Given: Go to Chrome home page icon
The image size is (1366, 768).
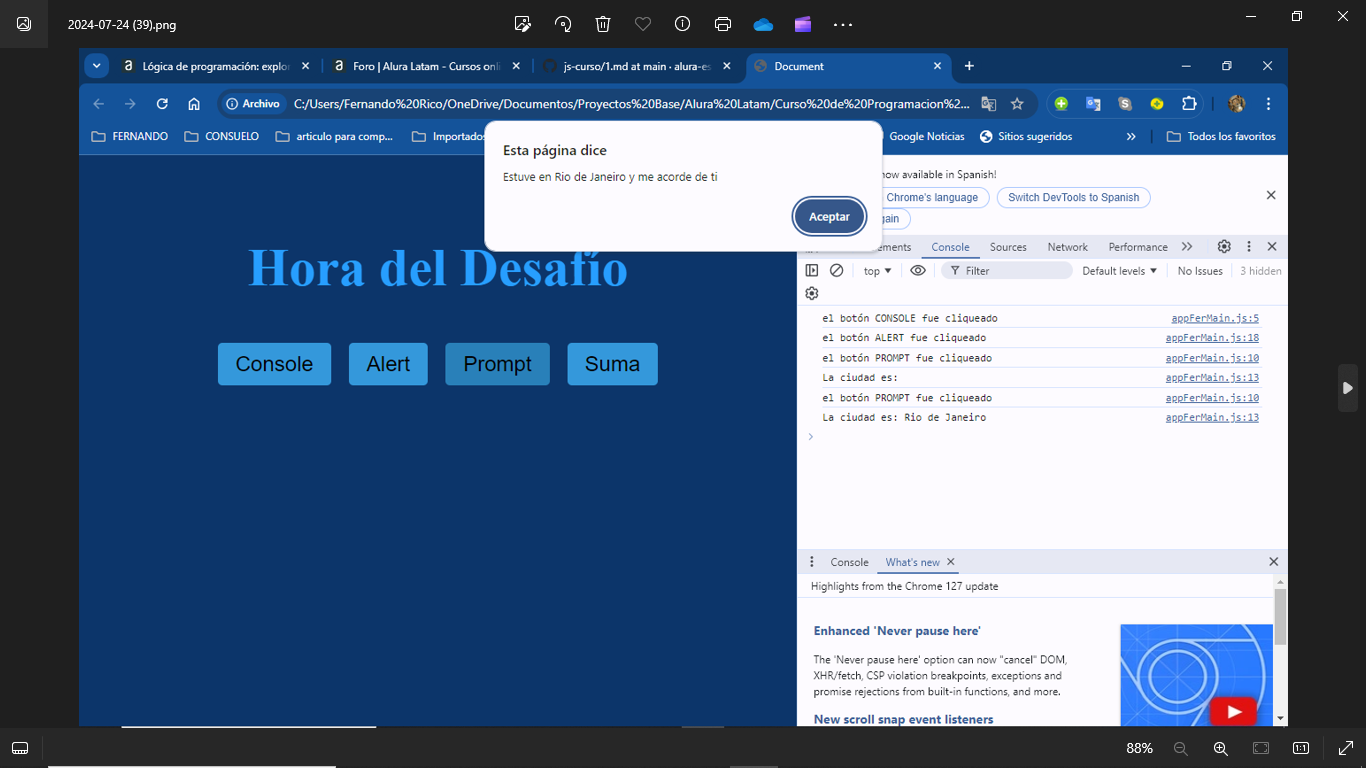Looking at the screenshot, I should click(194, 104).
